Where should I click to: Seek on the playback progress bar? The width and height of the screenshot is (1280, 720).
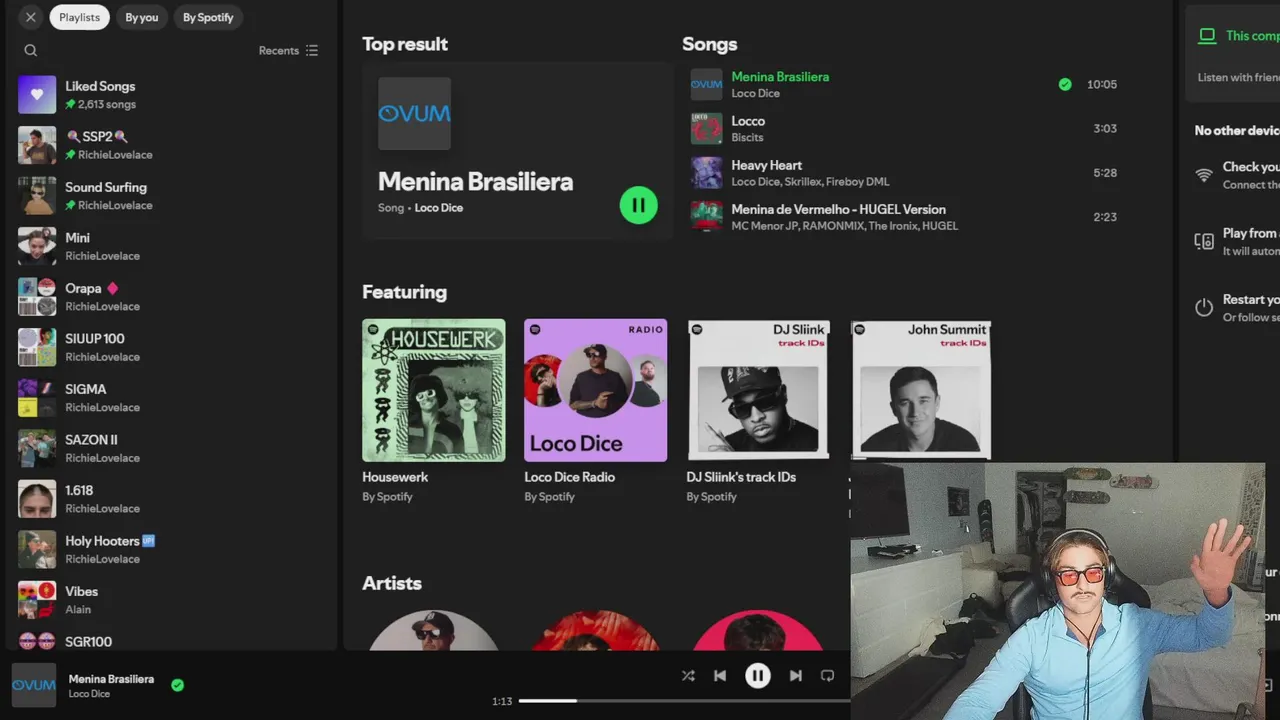[684, 701]
